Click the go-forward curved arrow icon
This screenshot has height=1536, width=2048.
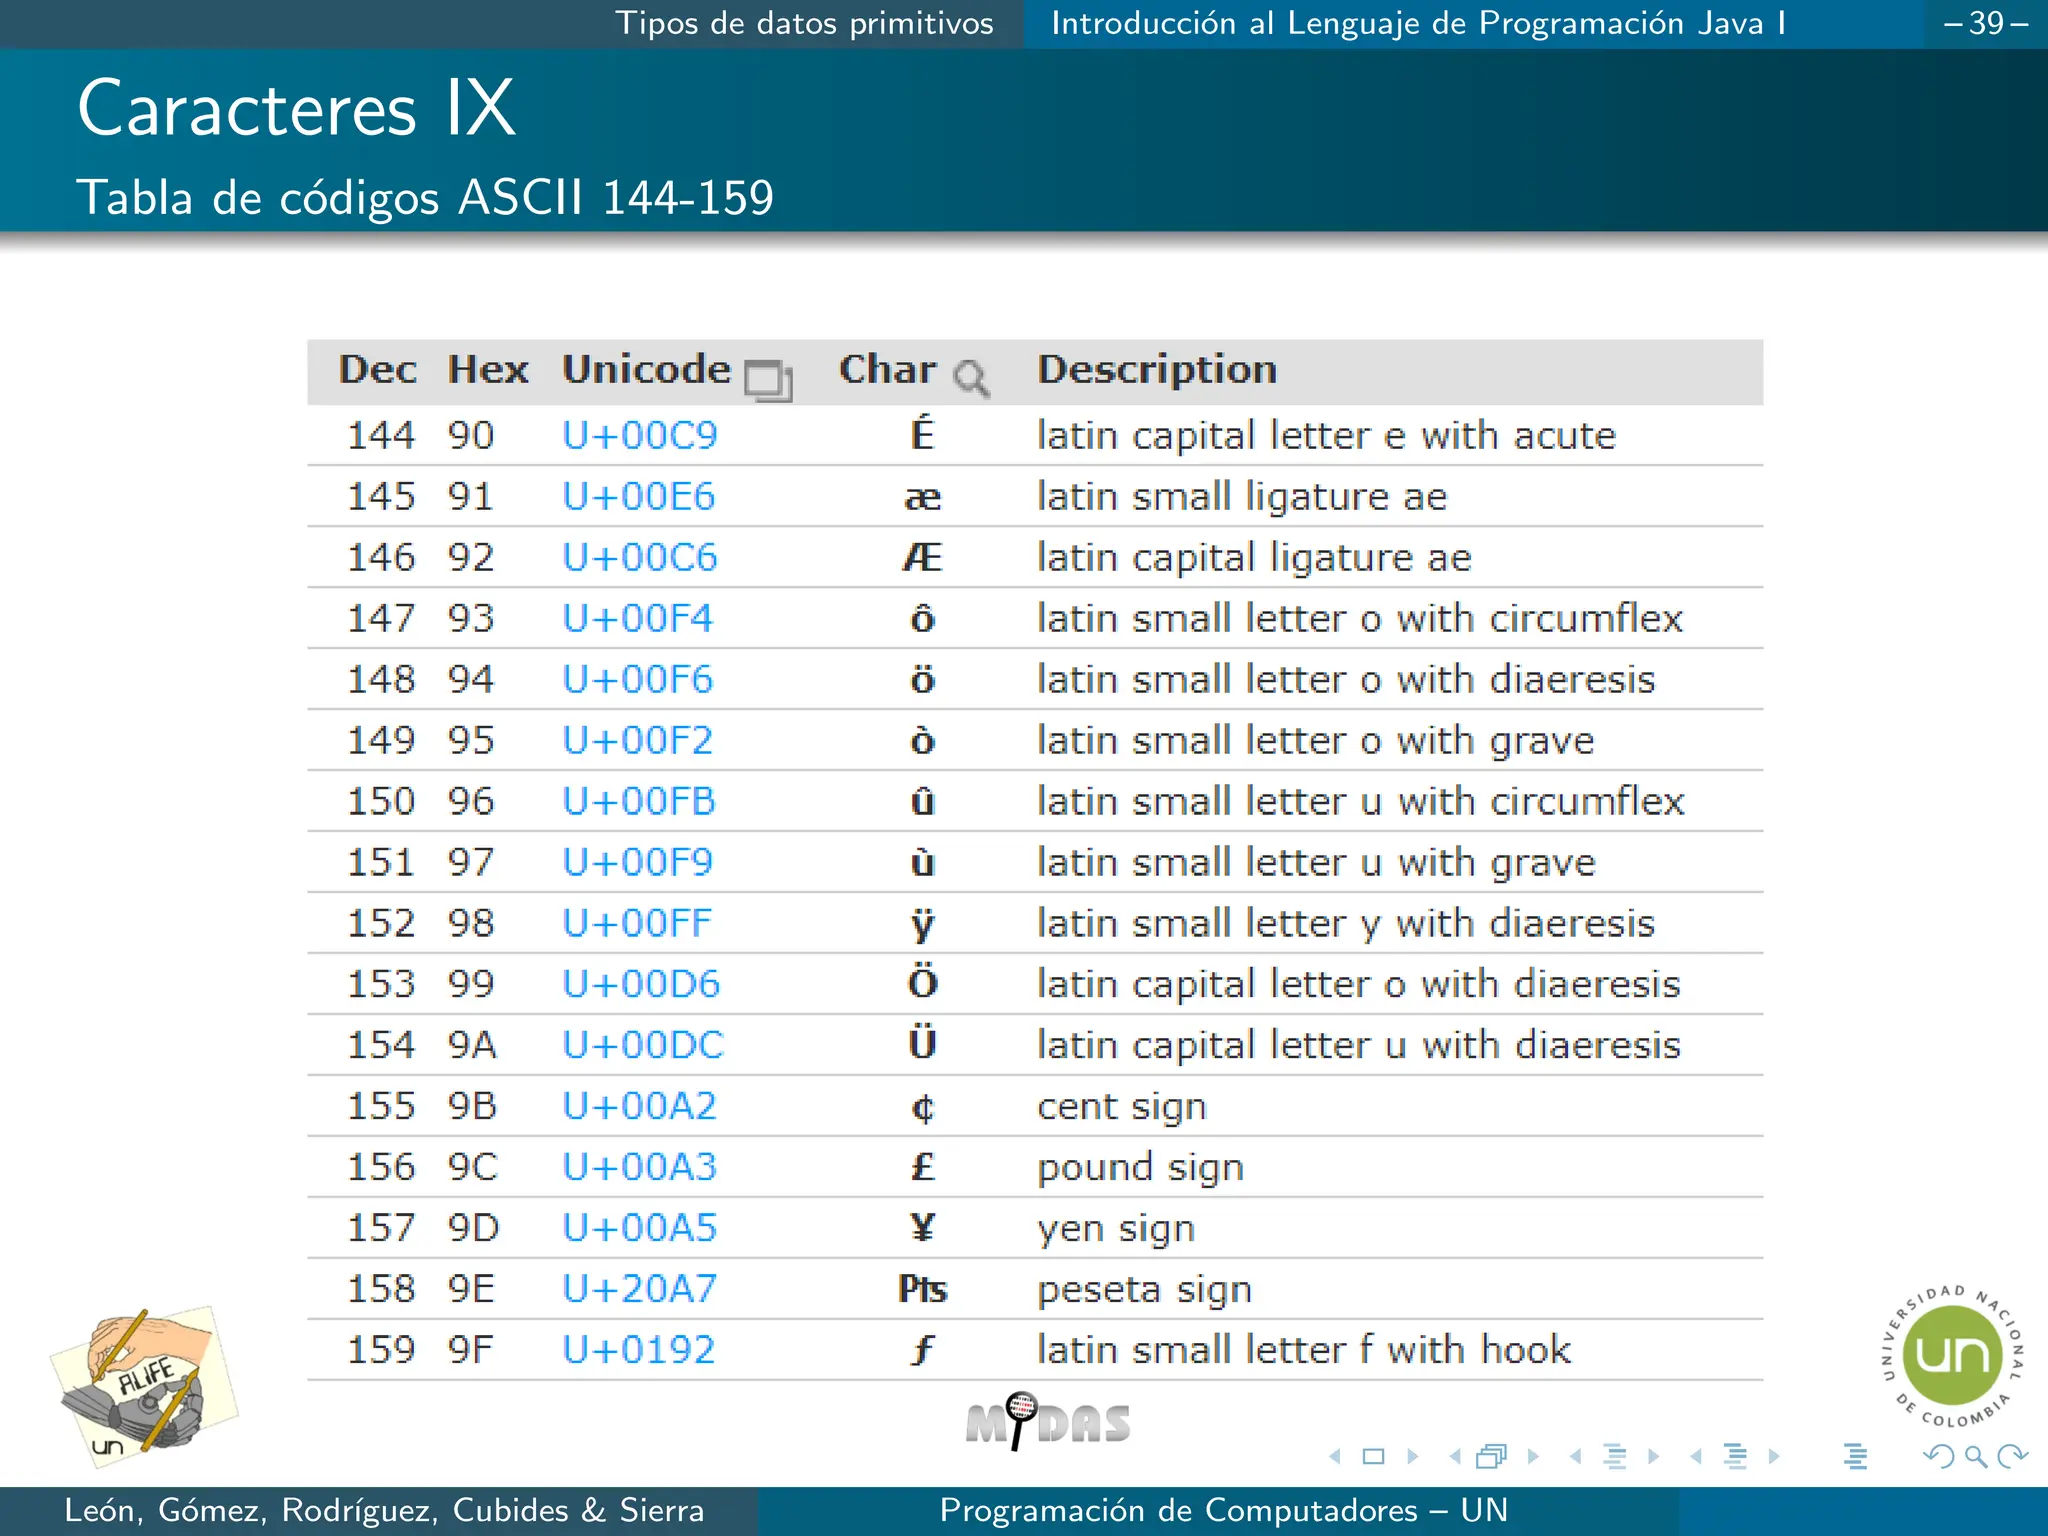click(x=2012, y=1456)
